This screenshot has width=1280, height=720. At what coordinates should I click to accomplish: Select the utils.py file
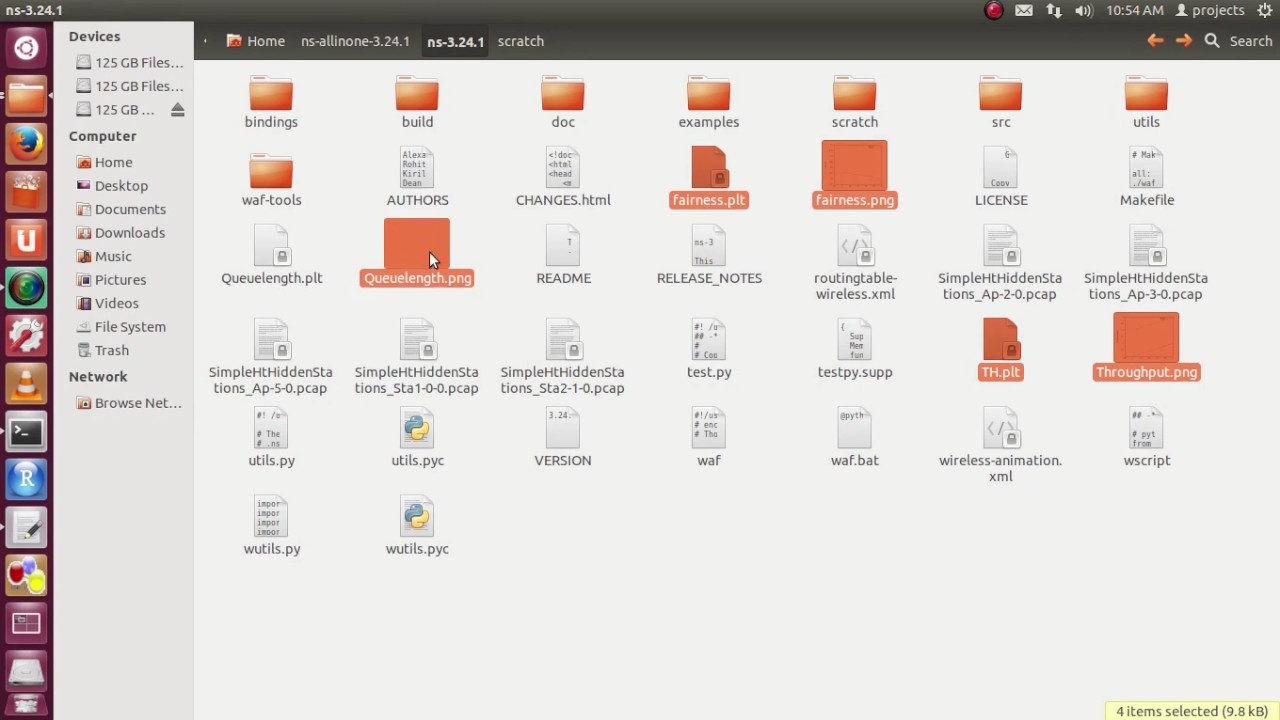[271, 438]
